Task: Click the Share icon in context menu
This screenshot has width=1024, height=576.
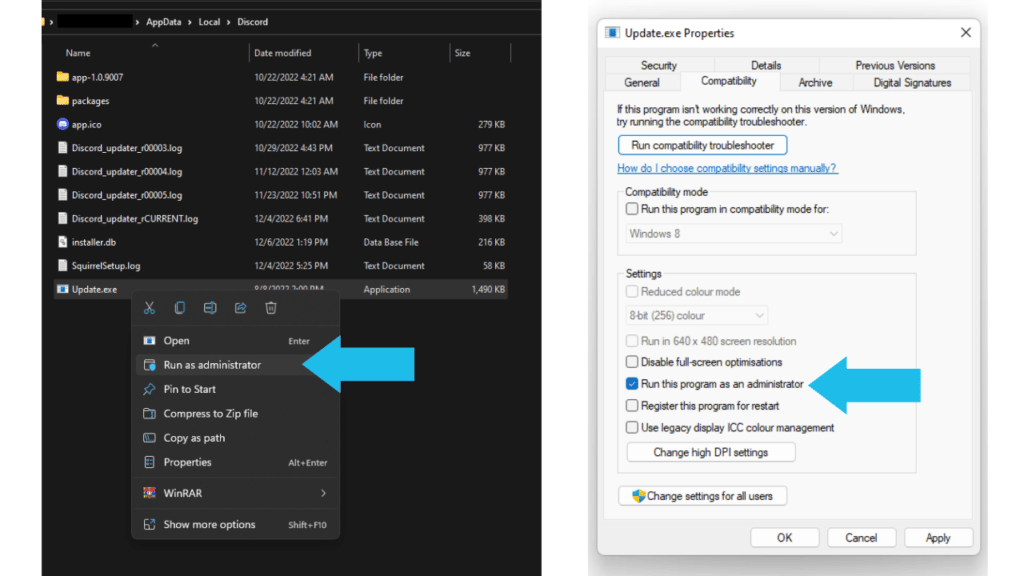Action: (x=240, y=308)
